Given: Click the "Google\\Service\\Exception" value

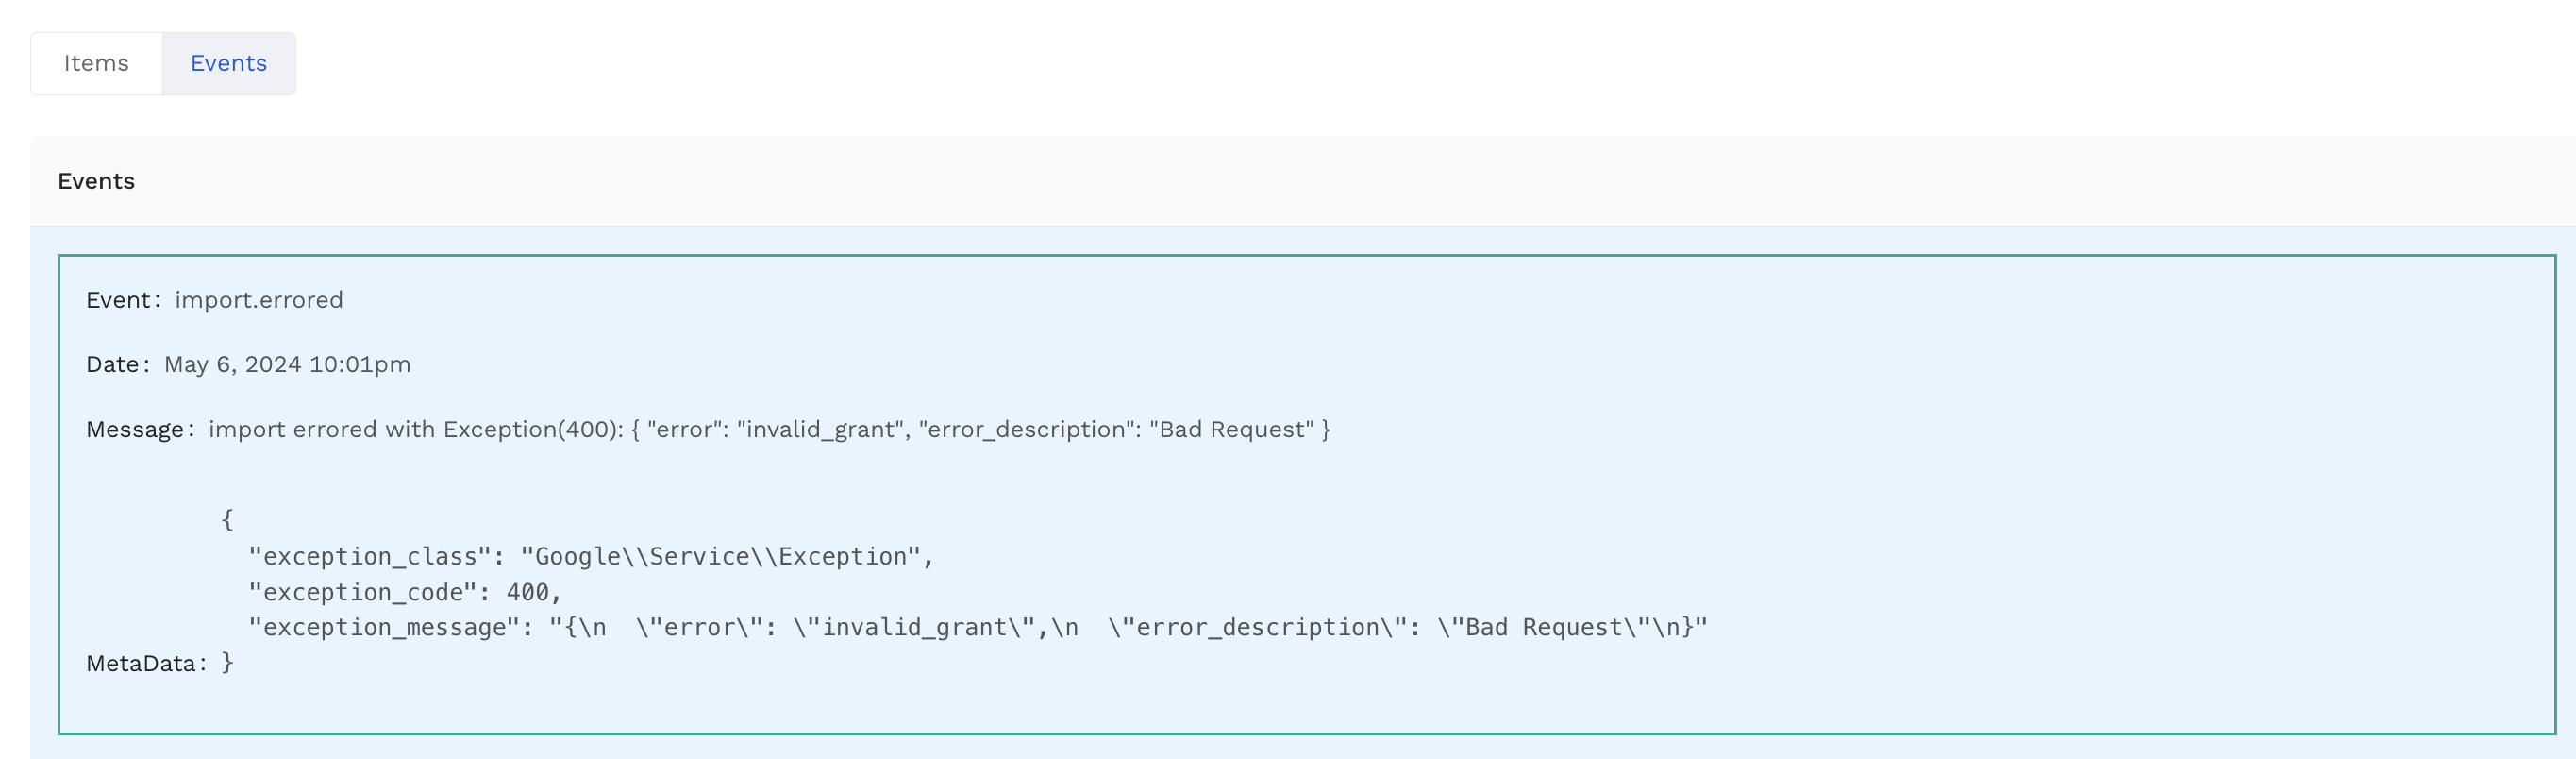Looking at the screenshot, I should click(720, 556).
